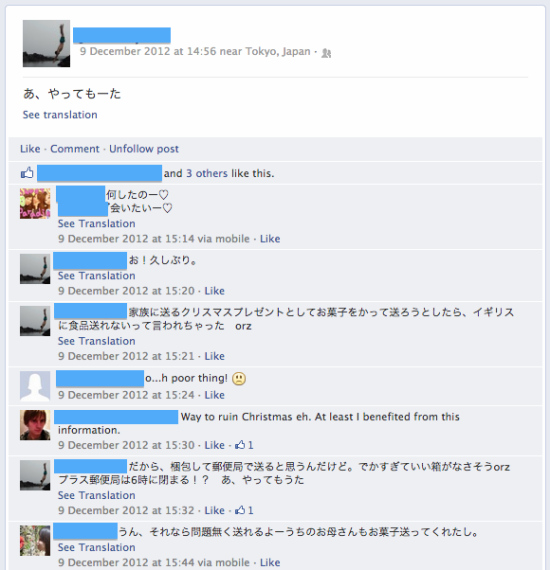The height and width of the screenshot is (570, 550).
Task: Like the 15:14 via mobile comment
Action: (x=270, y=239)
